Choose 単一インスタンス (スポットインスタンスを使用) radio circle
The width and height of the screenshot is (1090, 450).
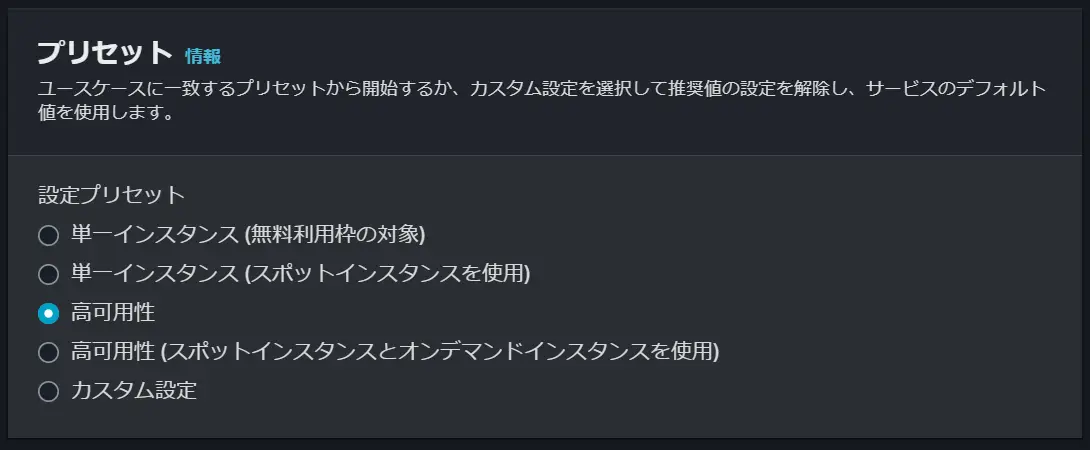click(49, 275)
